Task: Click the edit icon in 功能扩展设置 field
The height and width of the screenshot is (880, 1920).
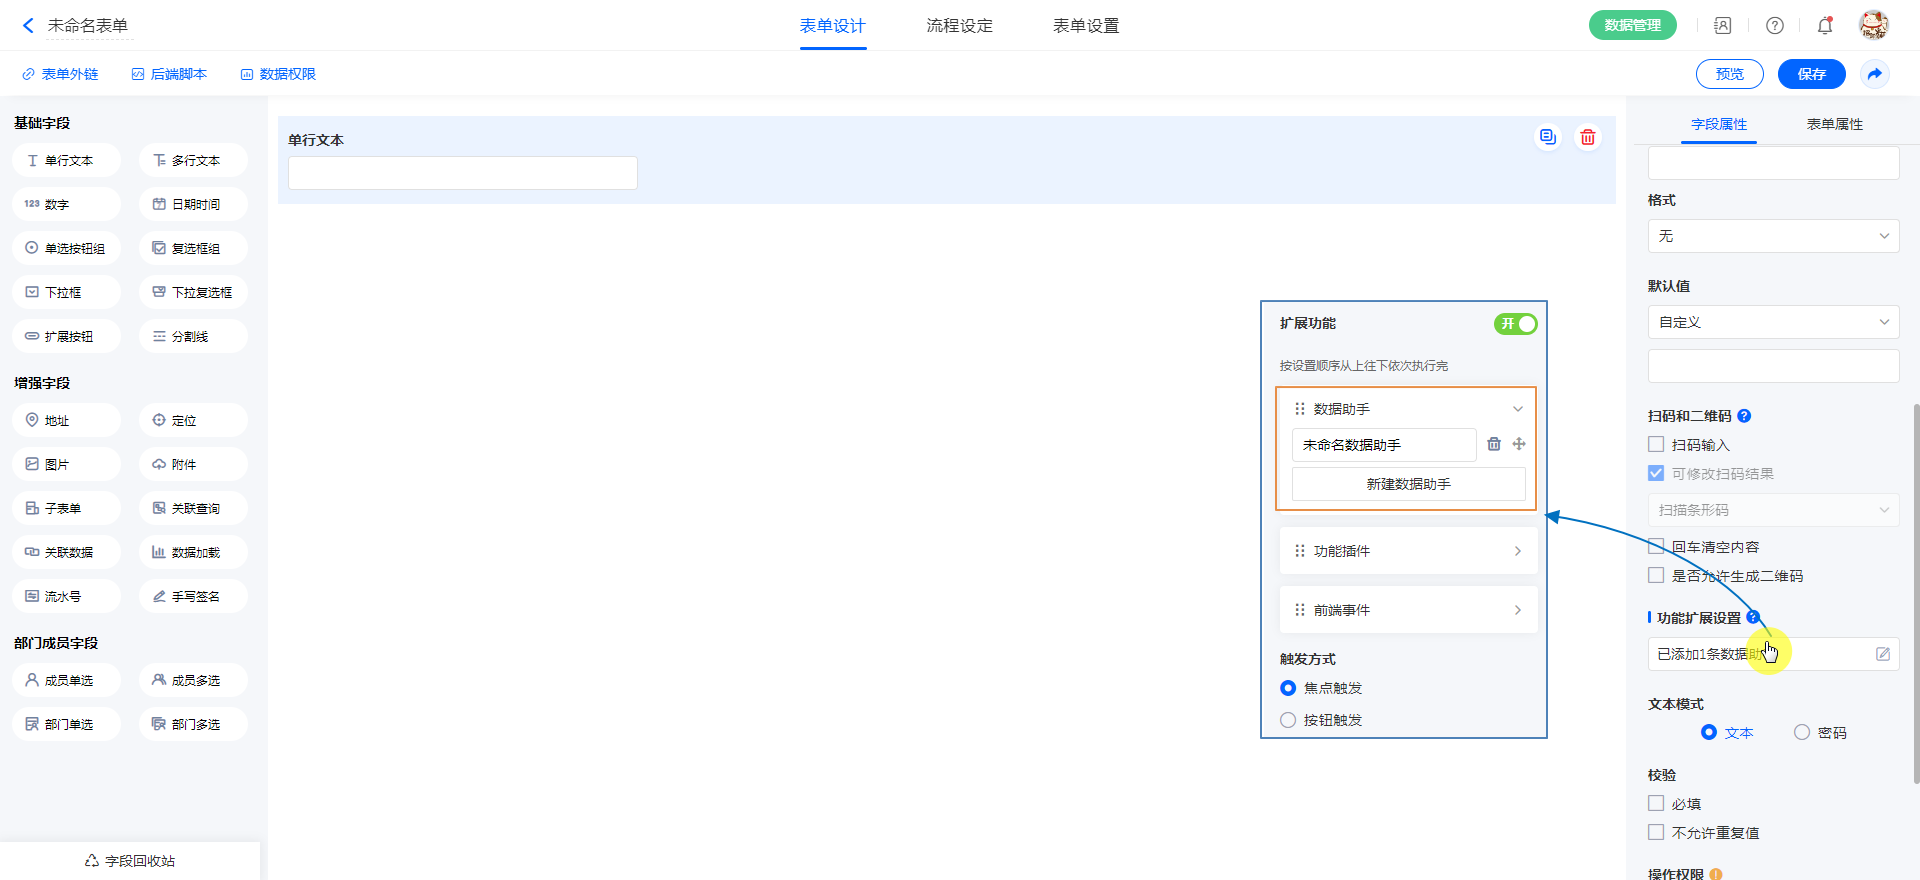Action: [x=1882, y=654]
